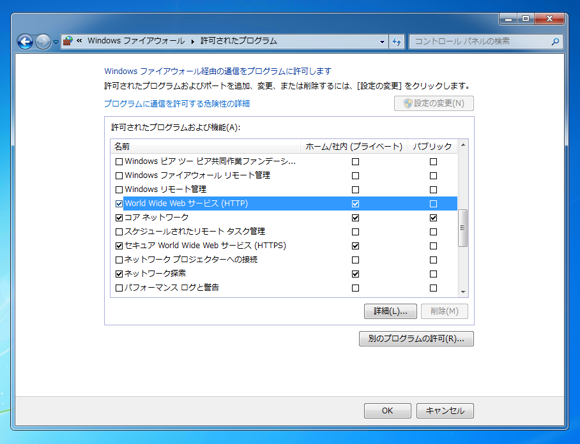Uncheck World Wide Web サービス (HTTP) name checkbox
Image resolution: width=580 pixels, height=444 pixels.
pos(119,204)
